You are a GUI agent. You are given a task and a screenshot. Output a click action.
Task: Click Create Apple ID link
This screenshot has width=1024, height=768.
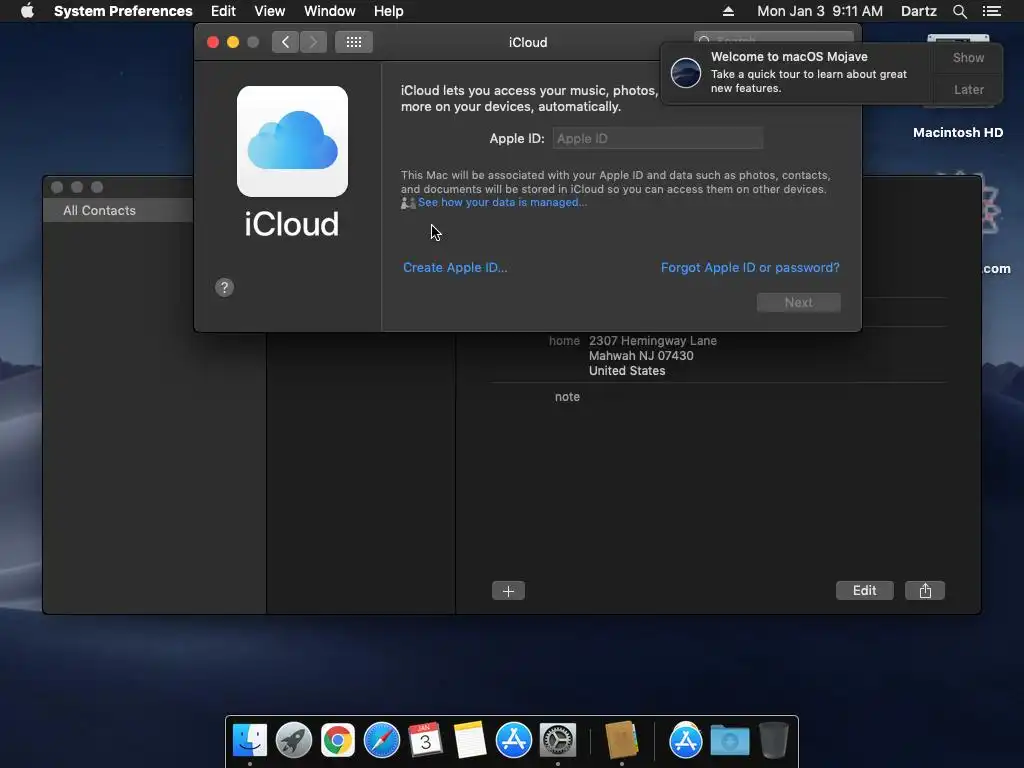tap(455, 267)
